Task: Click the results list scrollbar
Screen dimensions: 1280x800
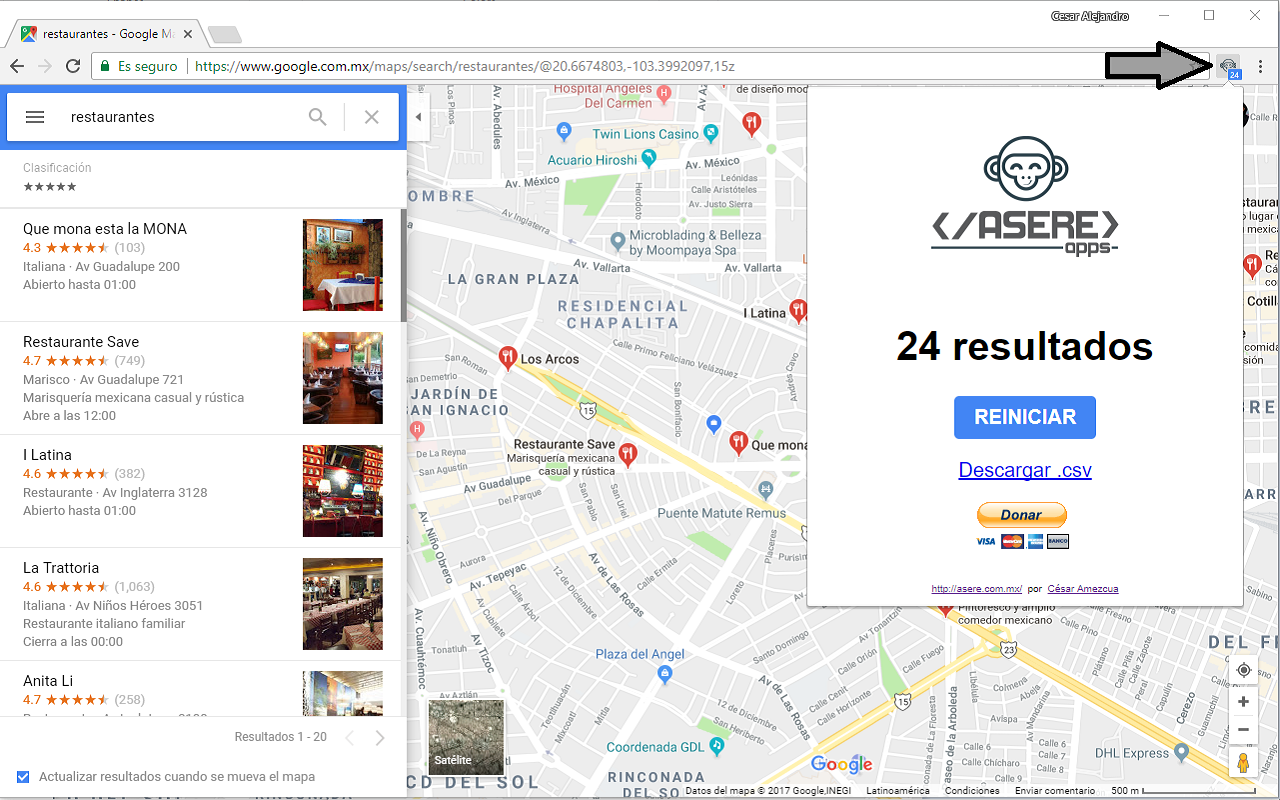Action: pyautogui.click(x=403, y=265)
